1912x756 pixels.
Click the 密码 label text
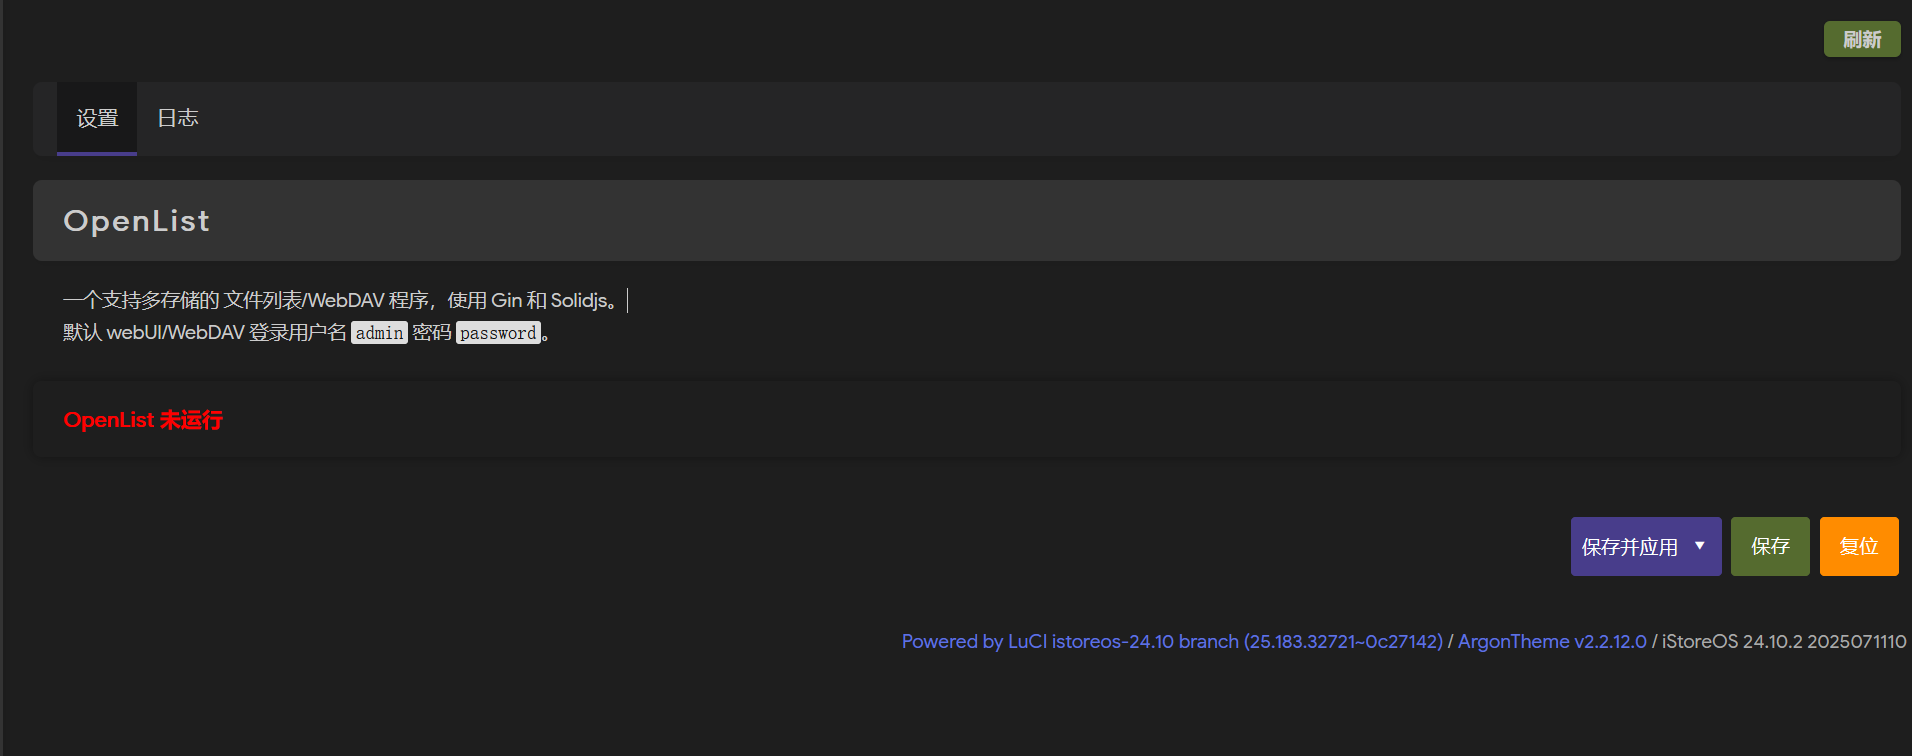click(432, 333)
